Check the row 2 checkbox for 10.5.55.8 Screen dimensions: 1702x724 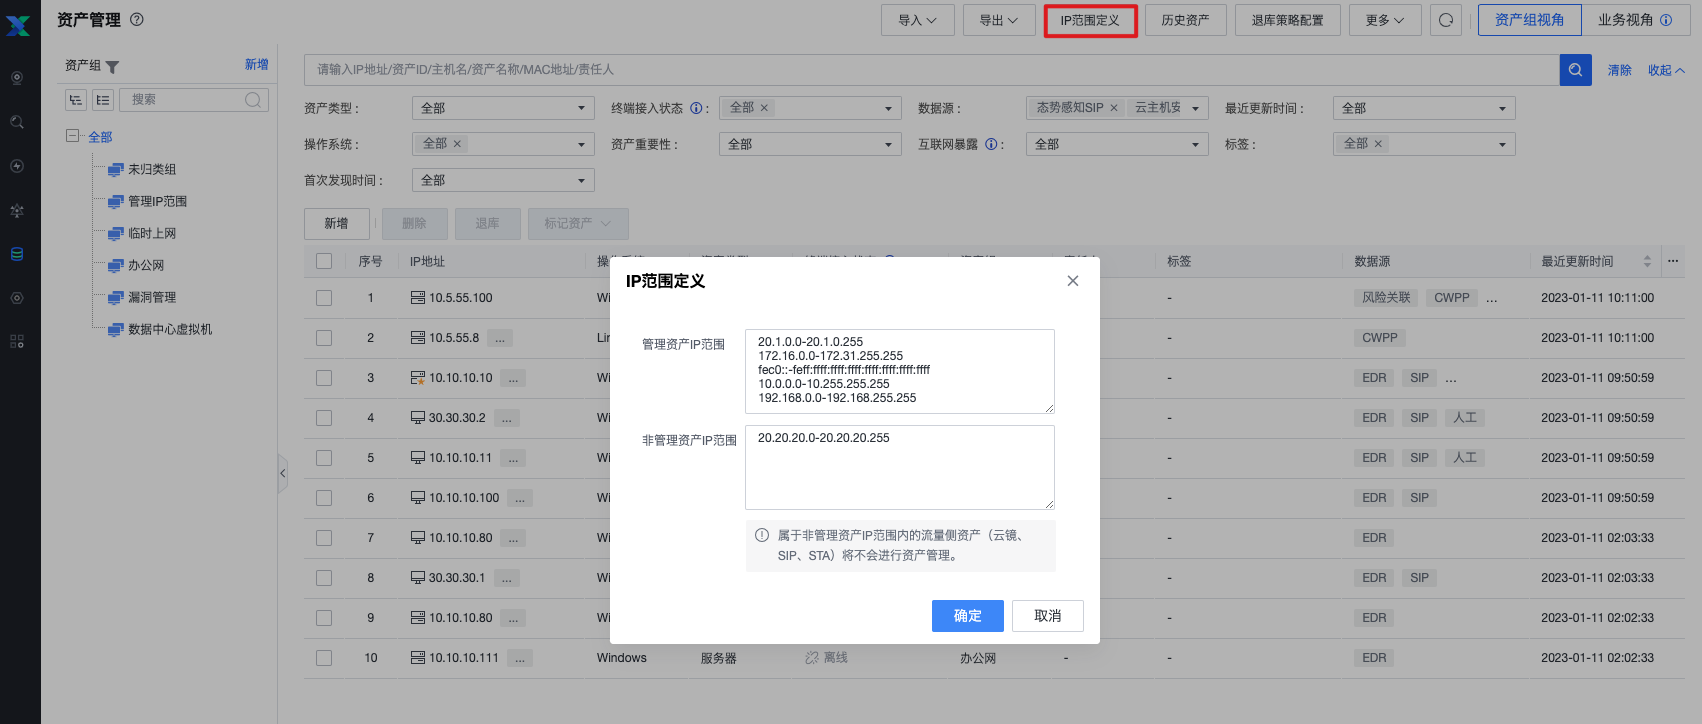pos(324,338)
